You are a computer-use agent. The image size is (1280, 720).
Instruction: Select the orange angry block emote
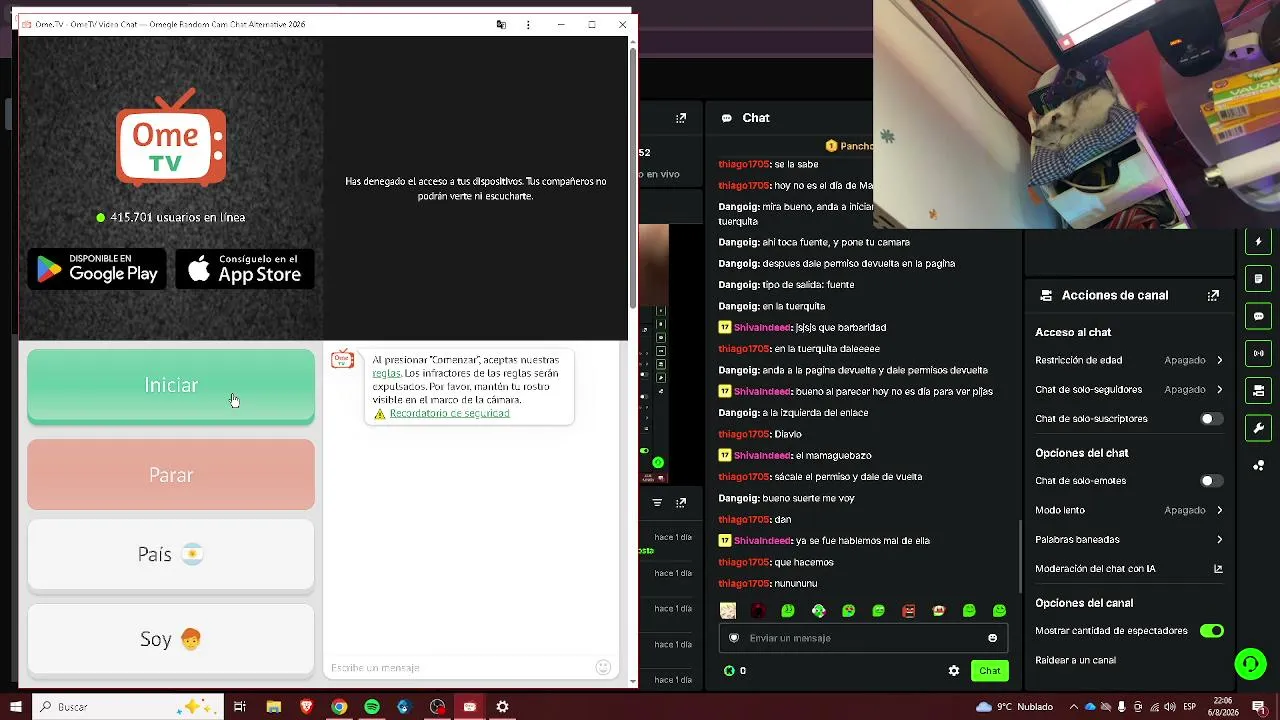[909, 611]
